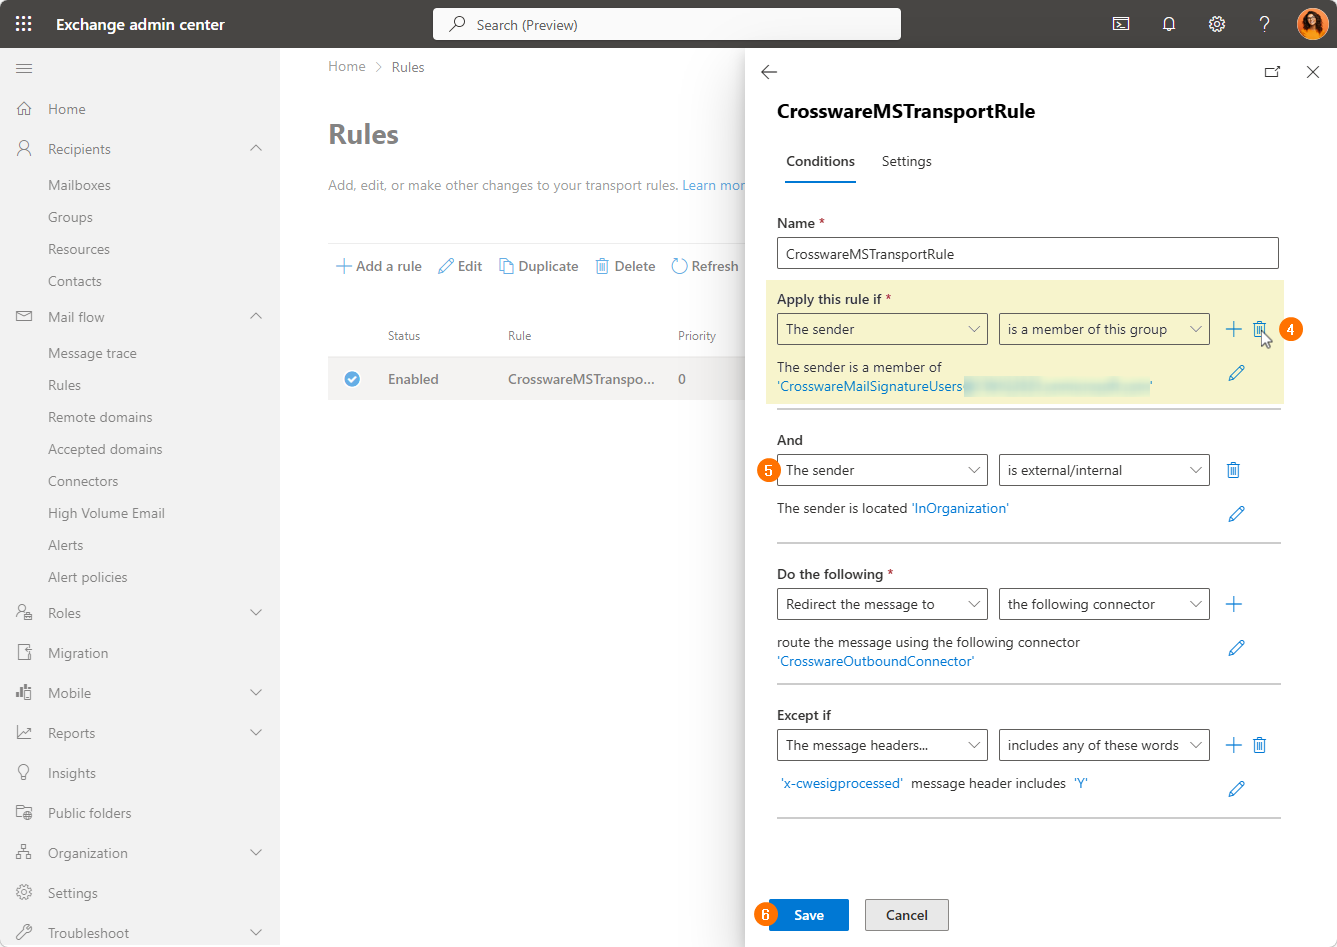Focus the Search (Preview) box
The height and width of the screenshot is (947, 1337).
coord(667,24)
